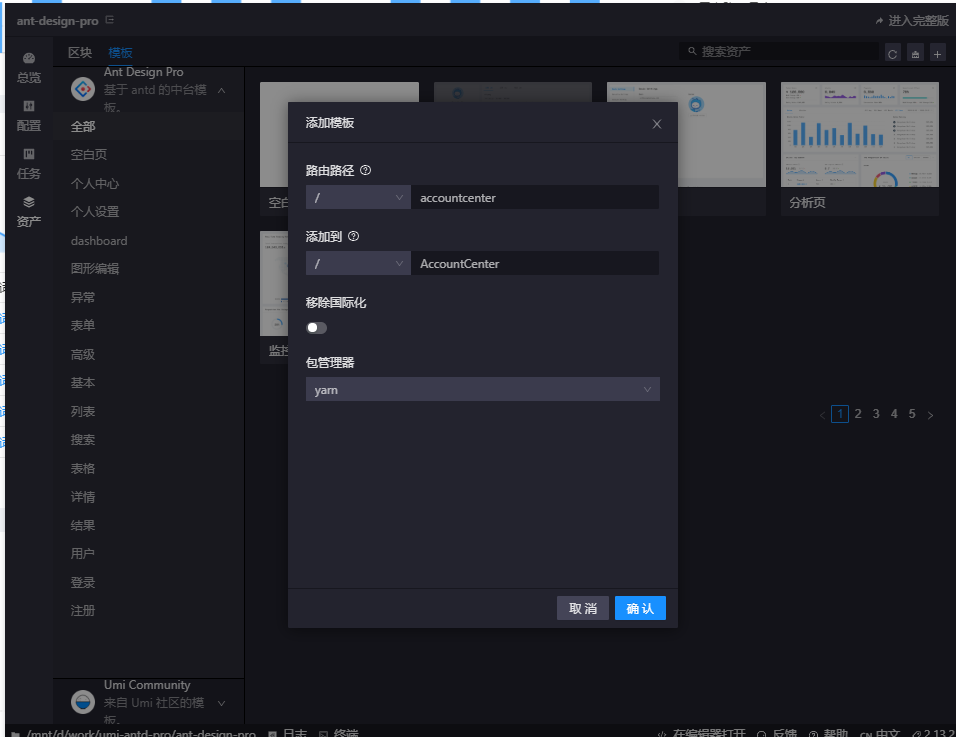The width and height of the screenshot is (956, 737).
Task: Select the 个人设置 category
Action: pyautogui.click(x=149, y=212)
